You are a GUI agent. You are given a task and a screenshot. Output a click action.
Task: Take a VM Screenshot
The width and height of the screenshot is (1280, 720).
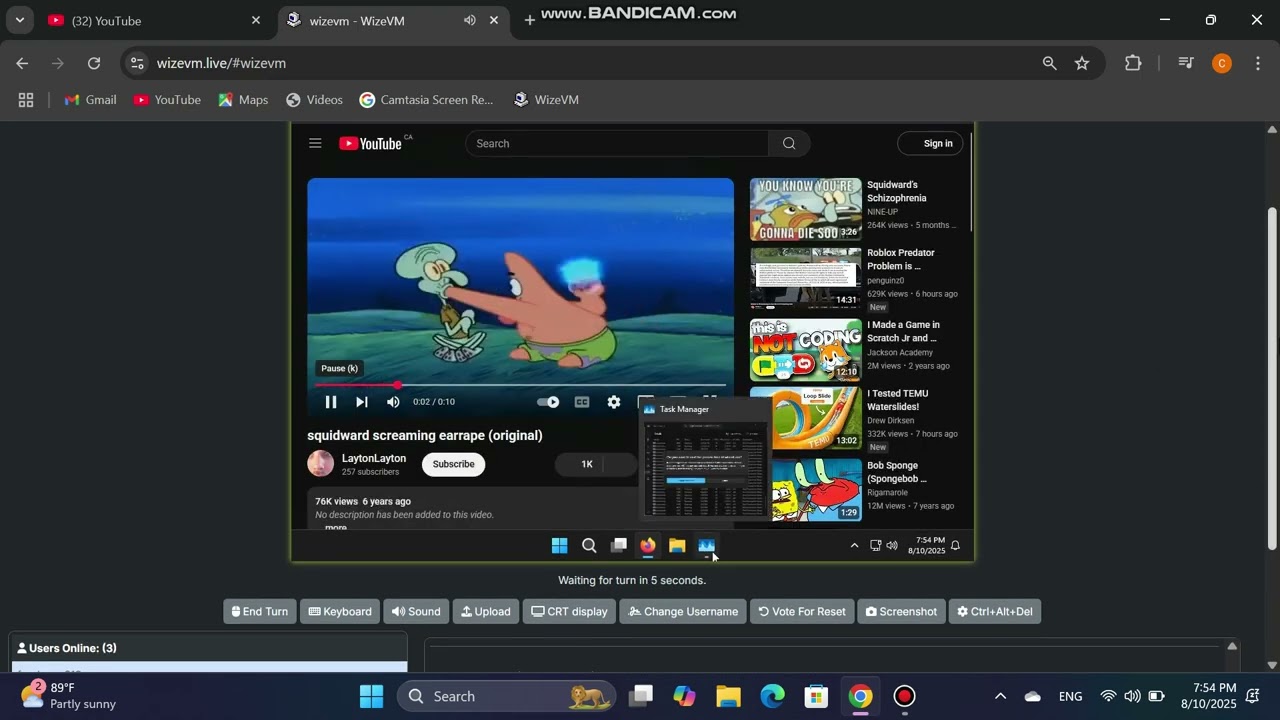tap(901, 612)
